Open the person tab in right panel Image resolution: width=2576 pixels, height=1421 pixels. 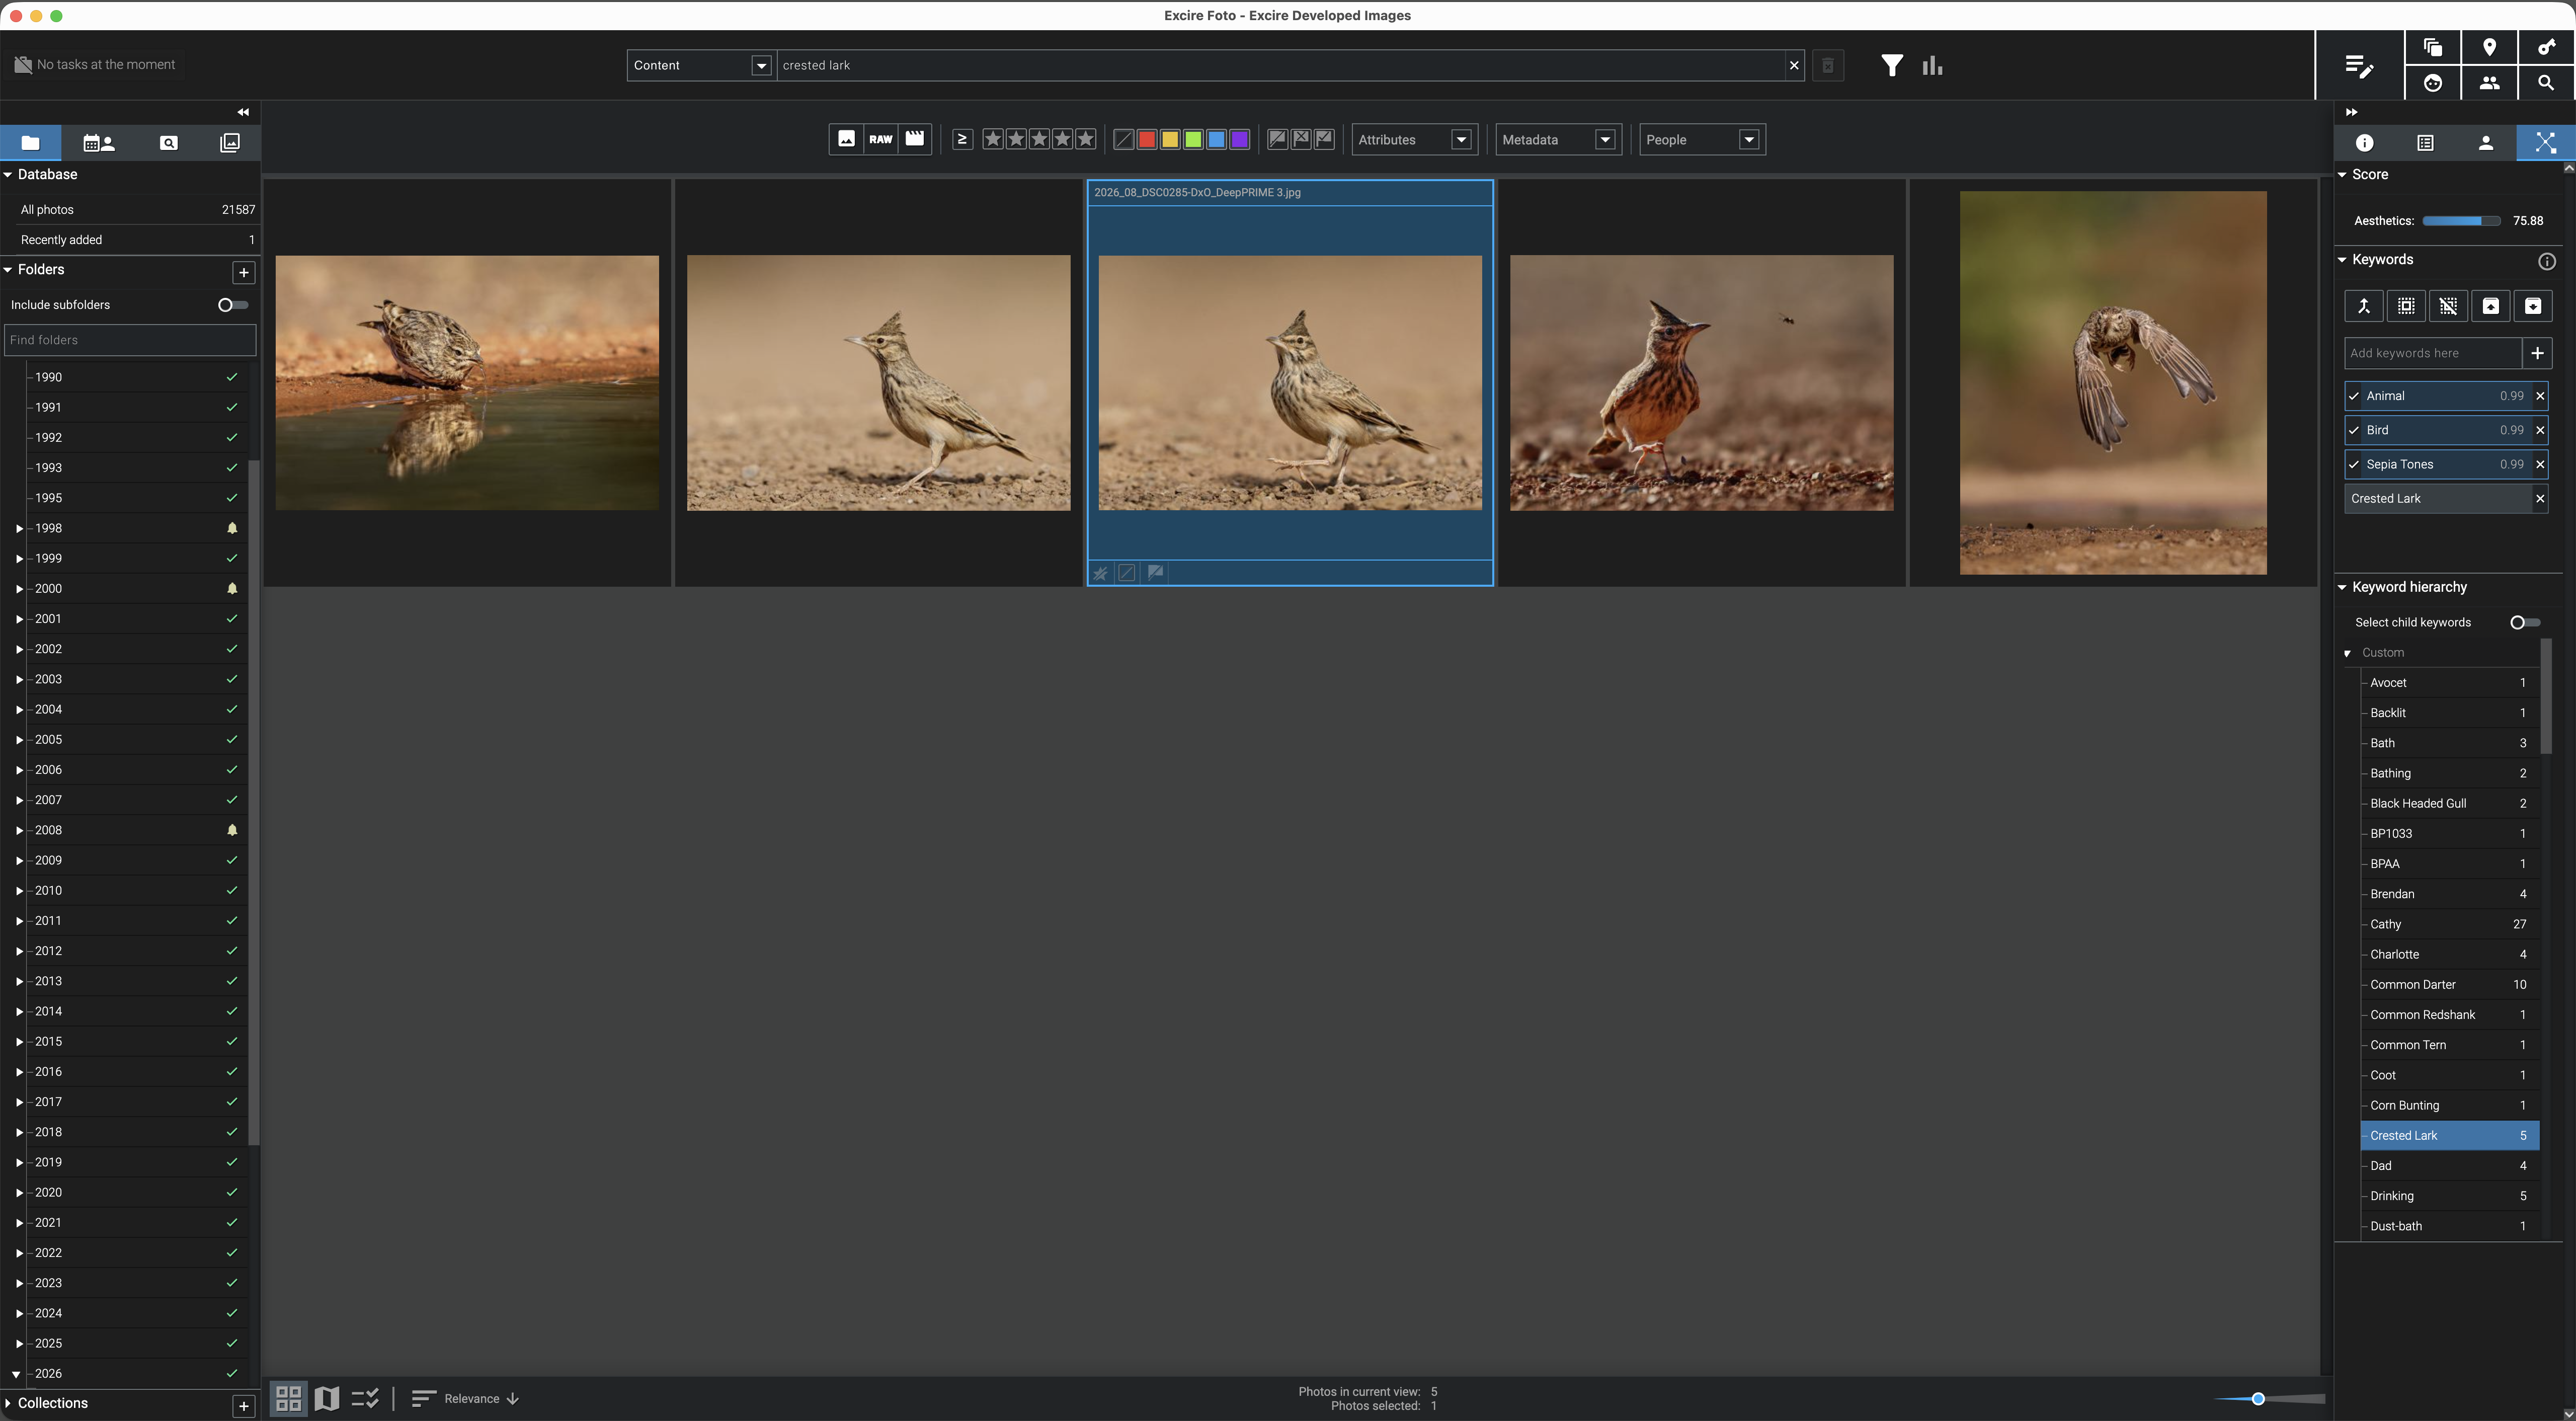click(x=2485, y=143)
